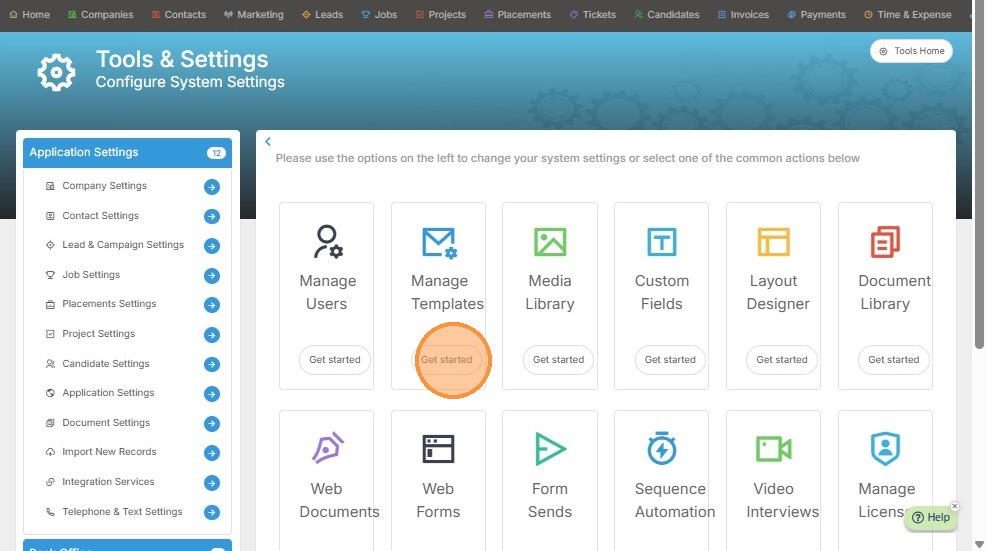Open the Companies menu
Viewport: 987px width, 551px height.
101,14
